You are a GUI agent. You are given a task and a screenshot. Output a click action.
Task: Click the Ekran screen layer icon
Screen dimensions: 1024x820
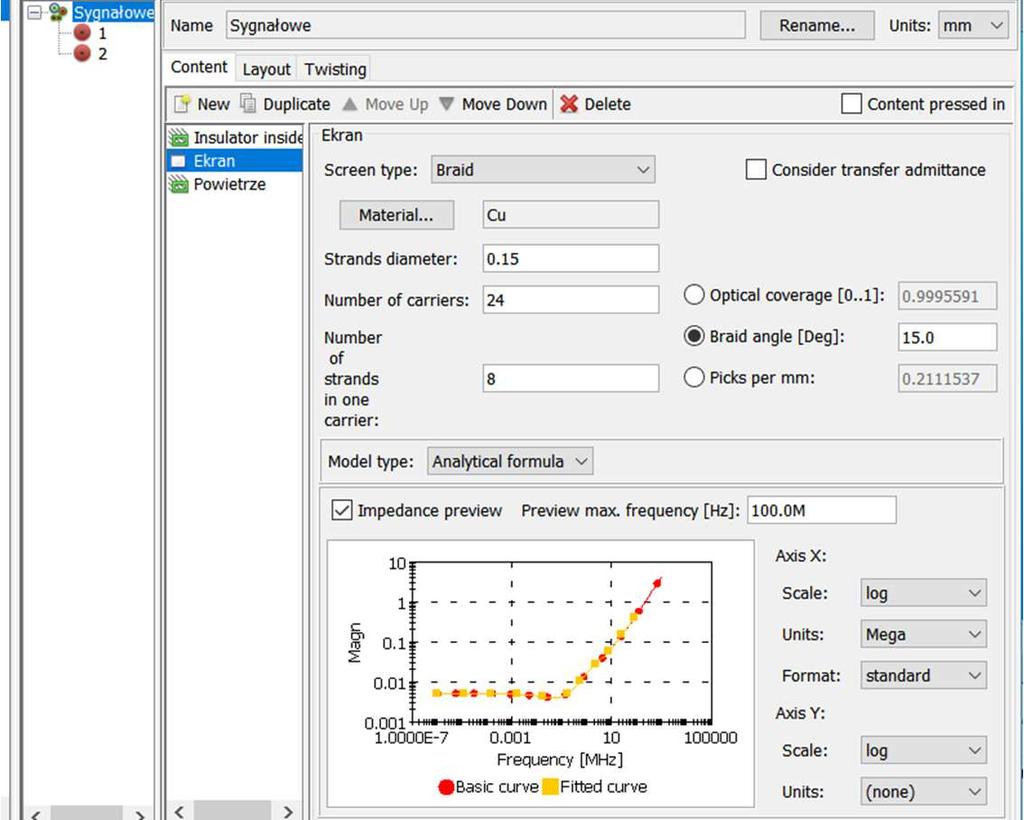click(178, 161)
